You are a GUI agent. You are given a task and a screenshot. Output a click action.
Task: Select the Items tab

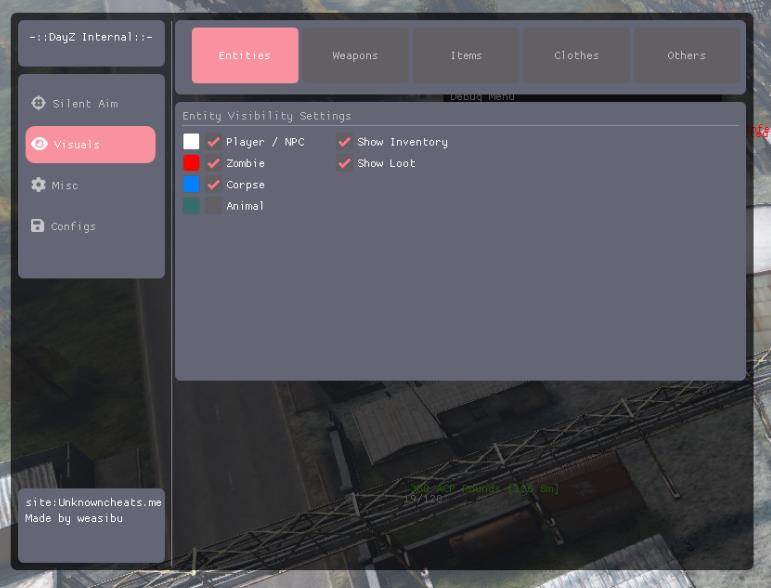click(x=466, y=55)
